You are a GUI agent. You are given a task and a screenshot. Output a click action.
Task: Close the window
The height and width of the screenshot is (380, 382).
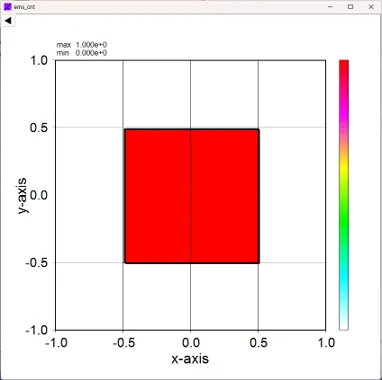tap(371, 7)
